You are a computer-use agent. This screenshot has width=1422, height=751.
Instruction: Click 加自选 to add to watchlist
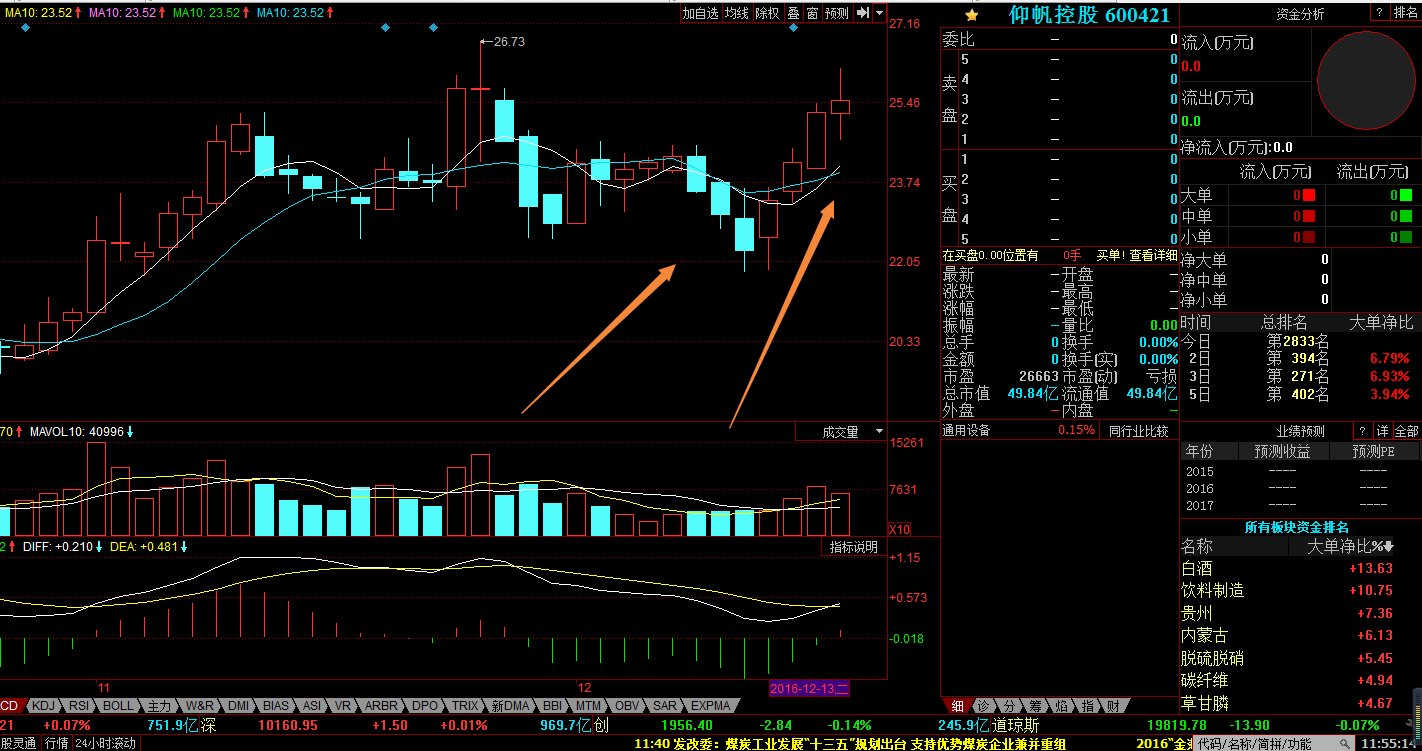coord(700,13)
